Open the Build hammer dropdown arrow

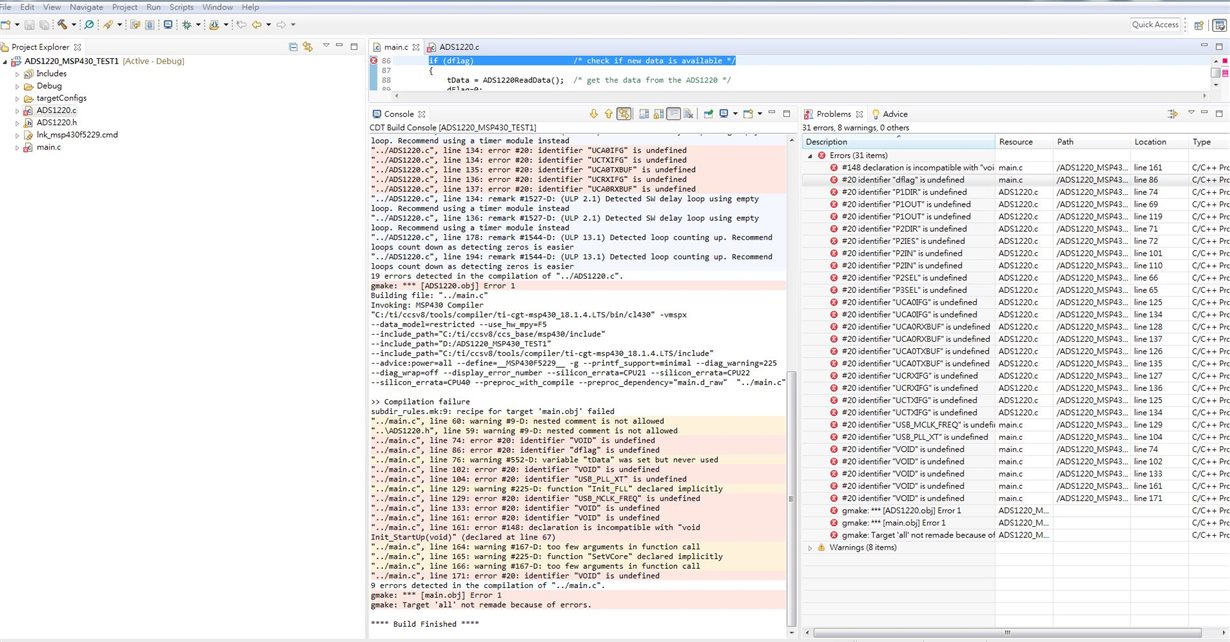(74, 24)
